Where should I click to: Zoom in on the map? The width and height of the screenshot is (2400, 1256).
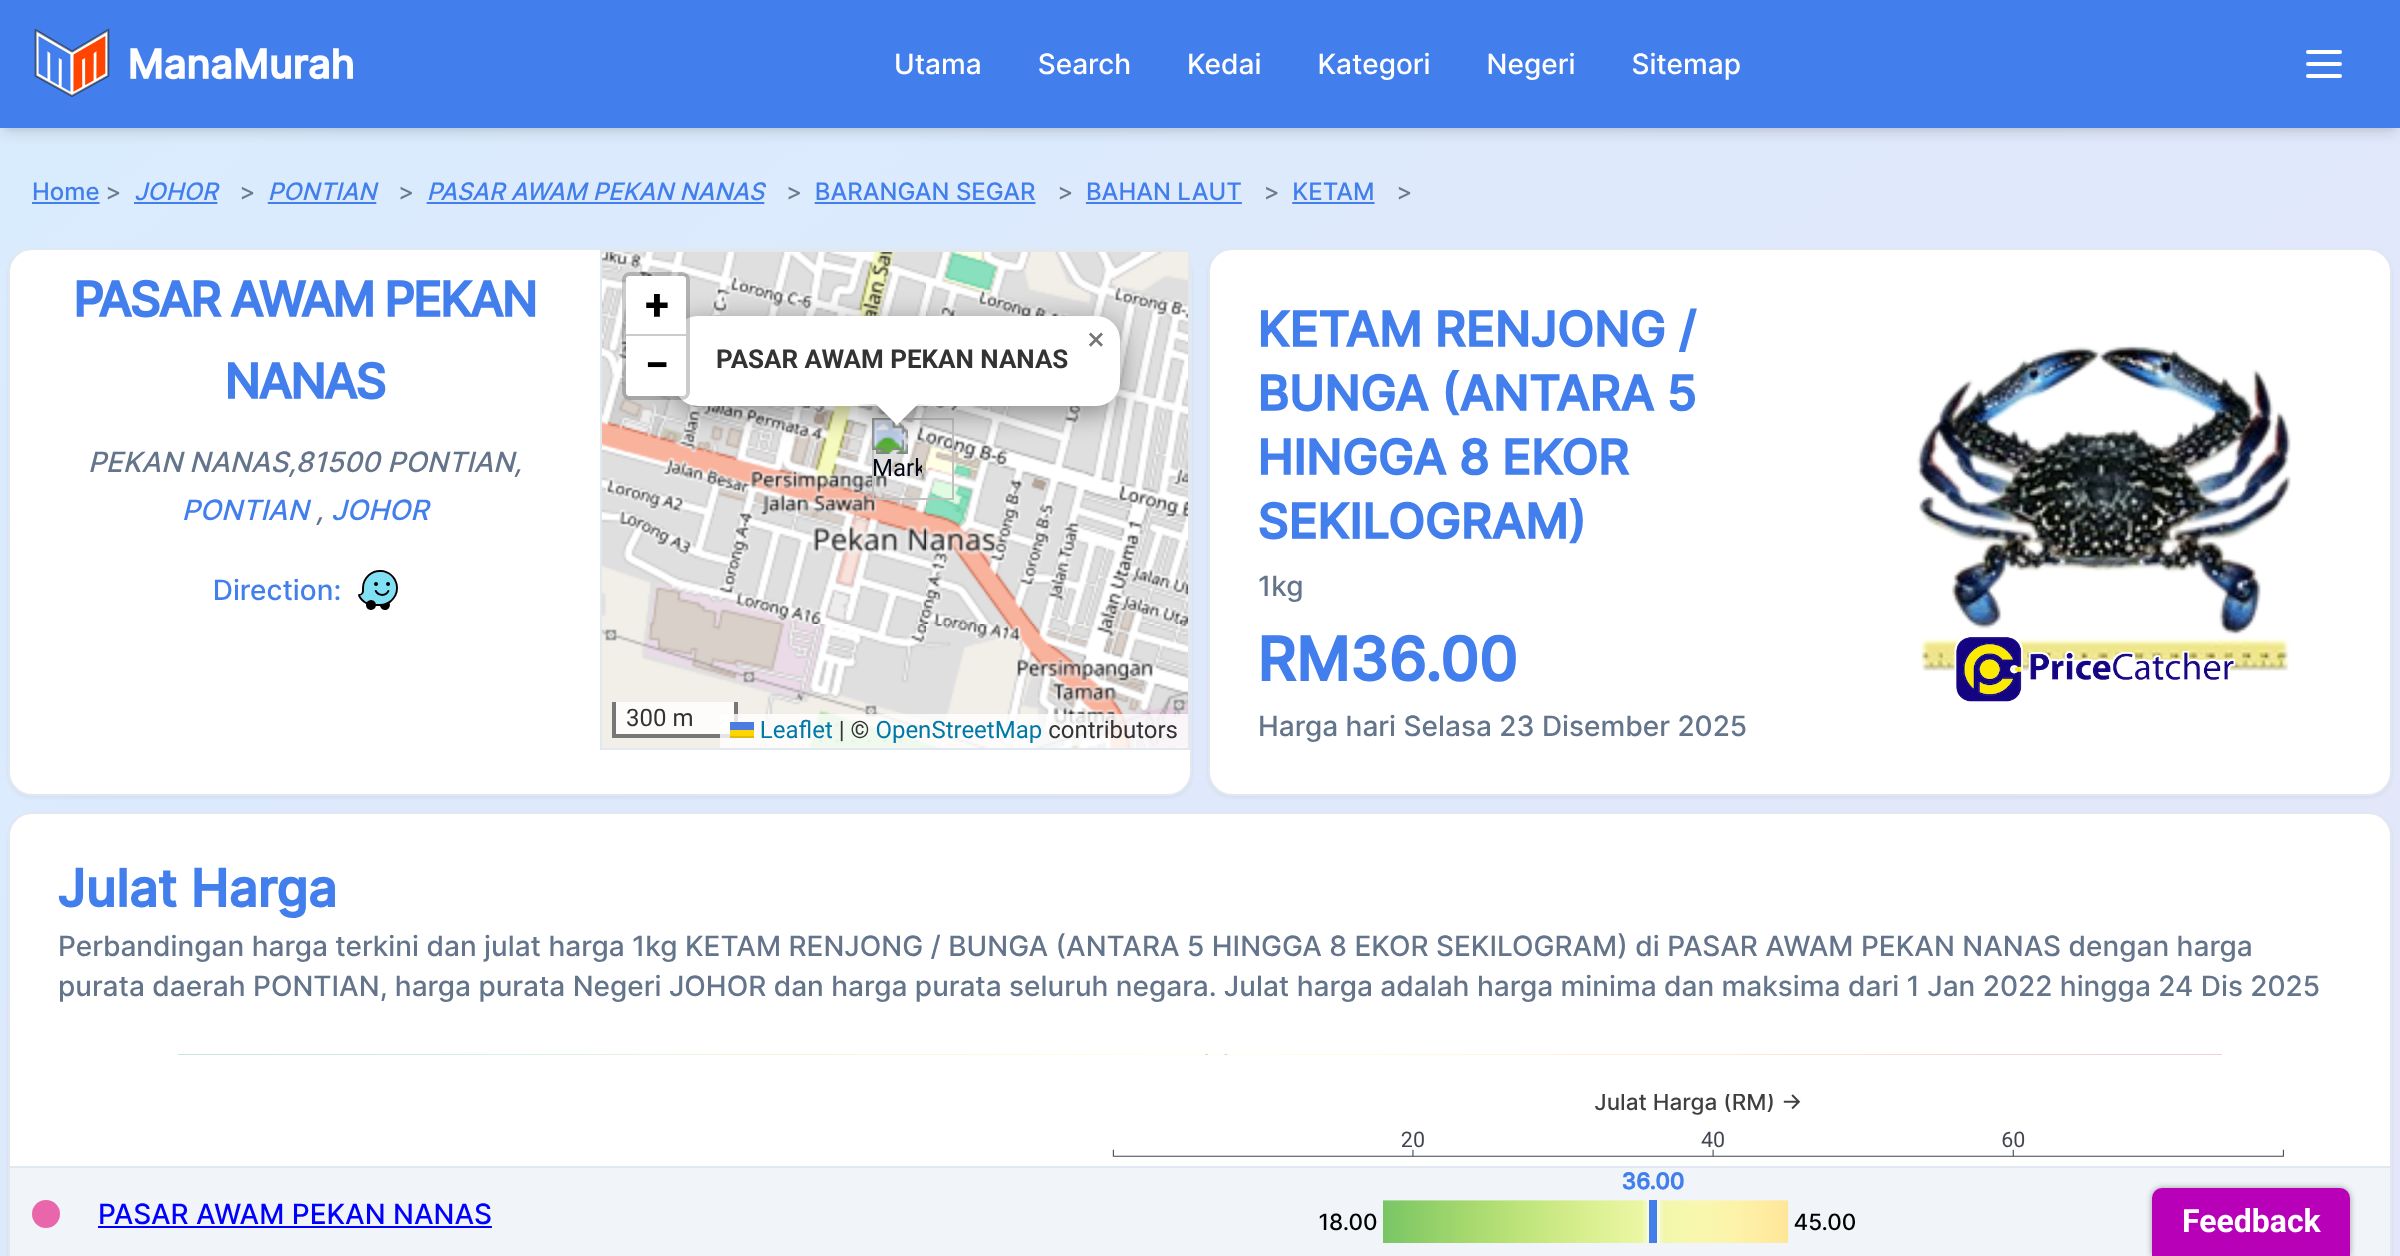tap(656, 305)
